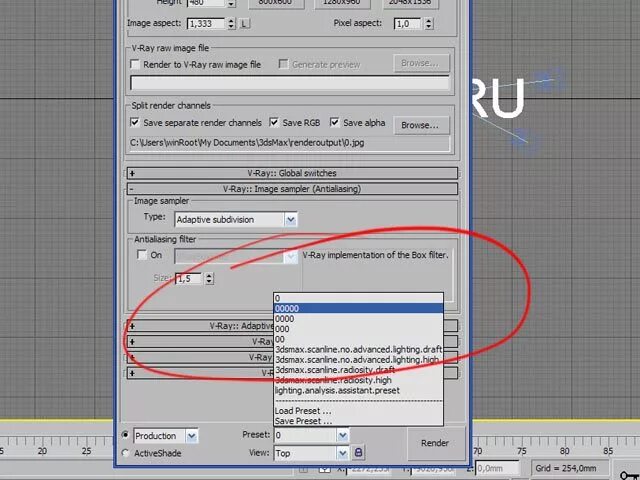Open the Image sampler Type dropdown
Screen dimensions: 640x480
pyautogui.click(x=291, y=220)
